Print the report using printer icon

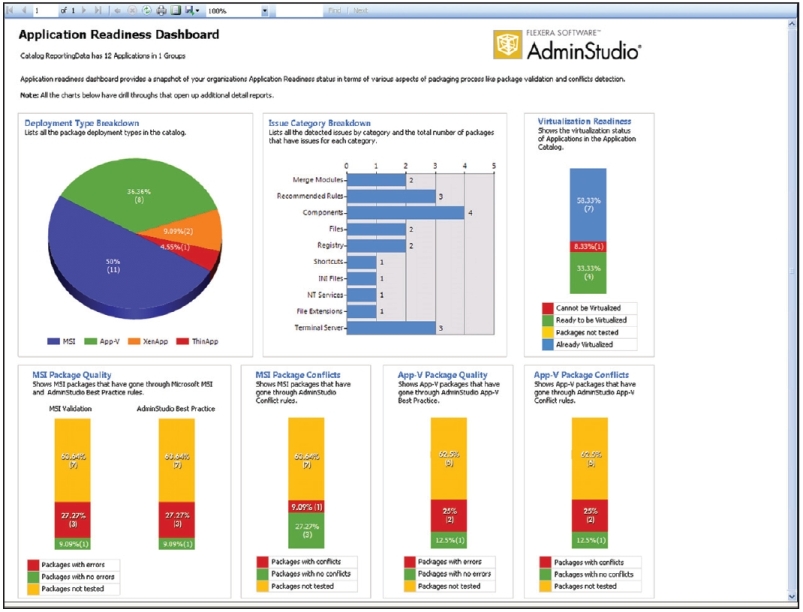(162, 10)
